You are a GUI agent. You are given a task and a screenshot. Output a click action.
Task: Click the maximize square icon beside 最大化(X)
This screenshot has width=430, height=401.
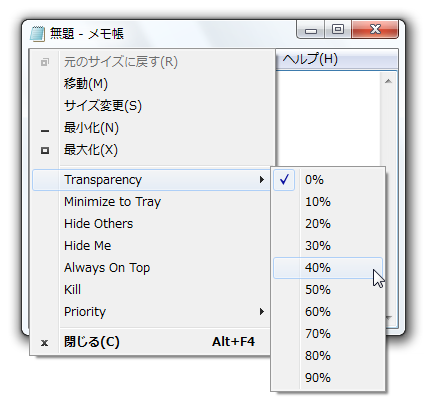[x=45, y=150]
